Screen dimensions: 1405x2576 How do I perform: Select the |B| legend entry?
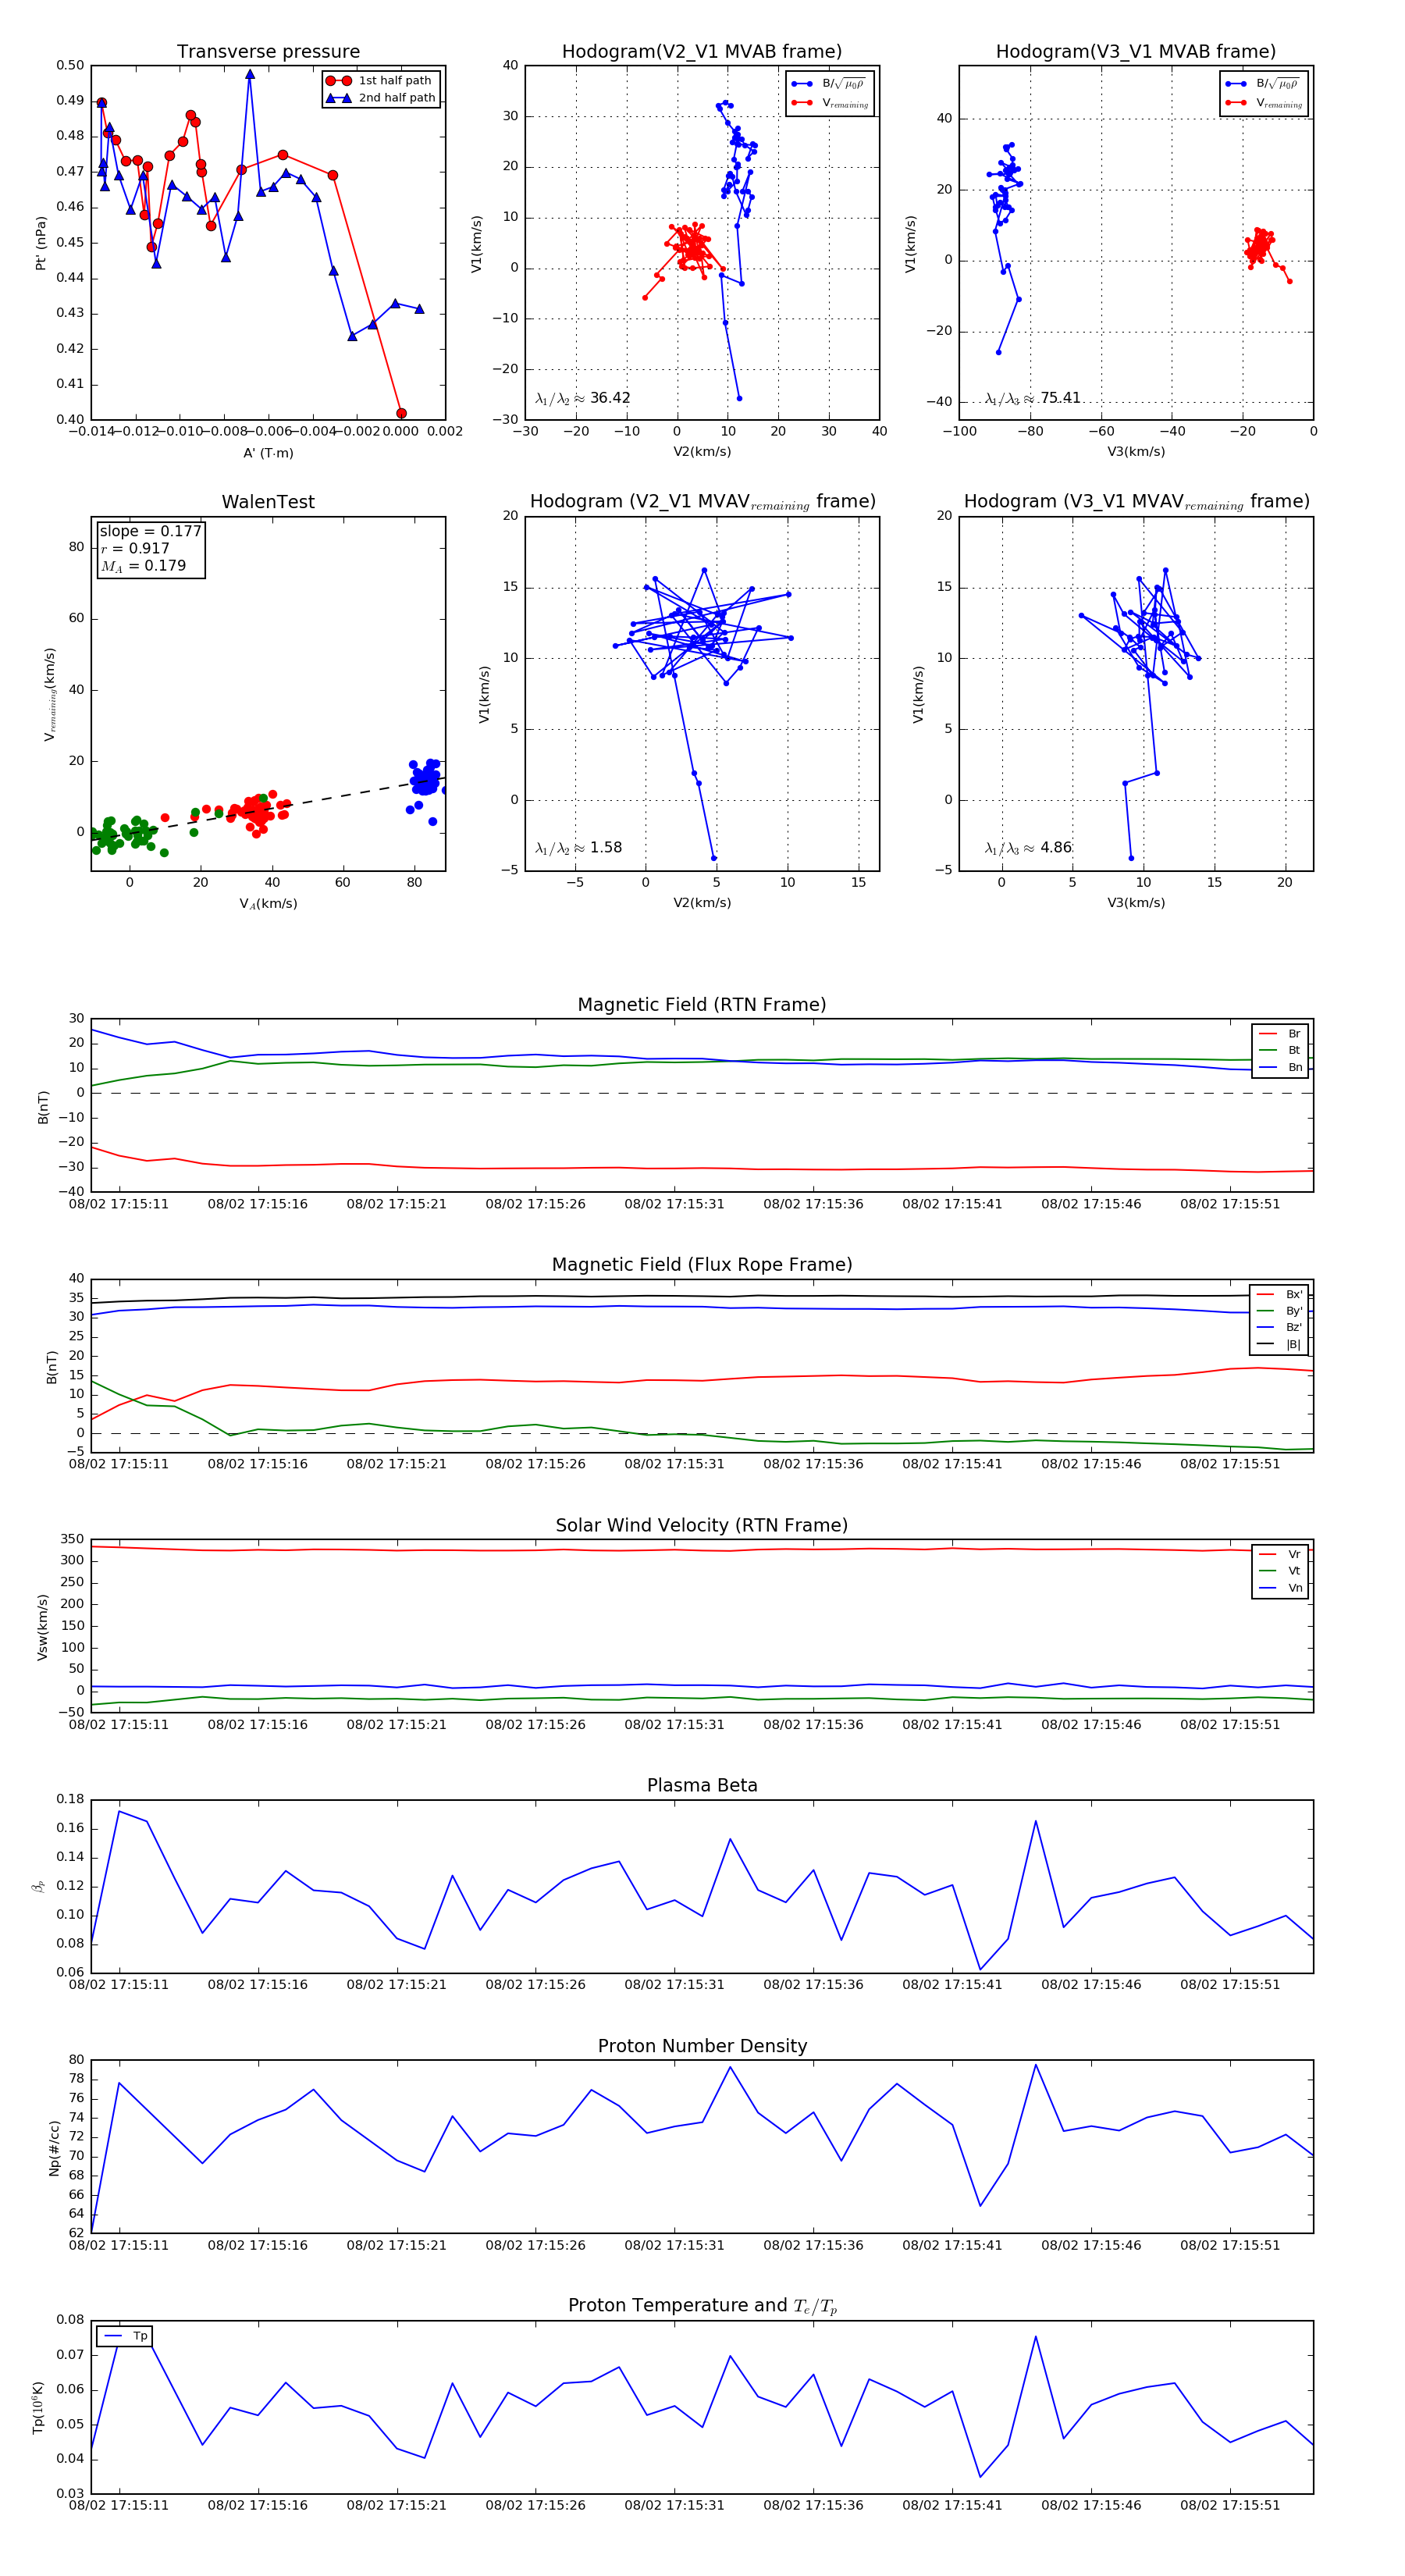pos(1280,1344)
